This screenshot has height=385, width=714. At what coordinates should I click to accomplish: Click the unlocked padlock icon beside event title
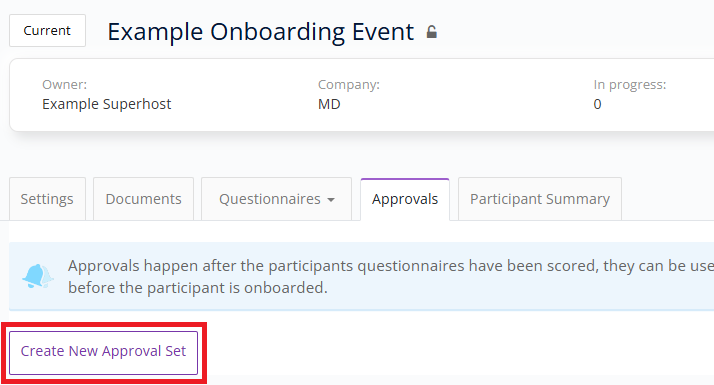(431, 32)
